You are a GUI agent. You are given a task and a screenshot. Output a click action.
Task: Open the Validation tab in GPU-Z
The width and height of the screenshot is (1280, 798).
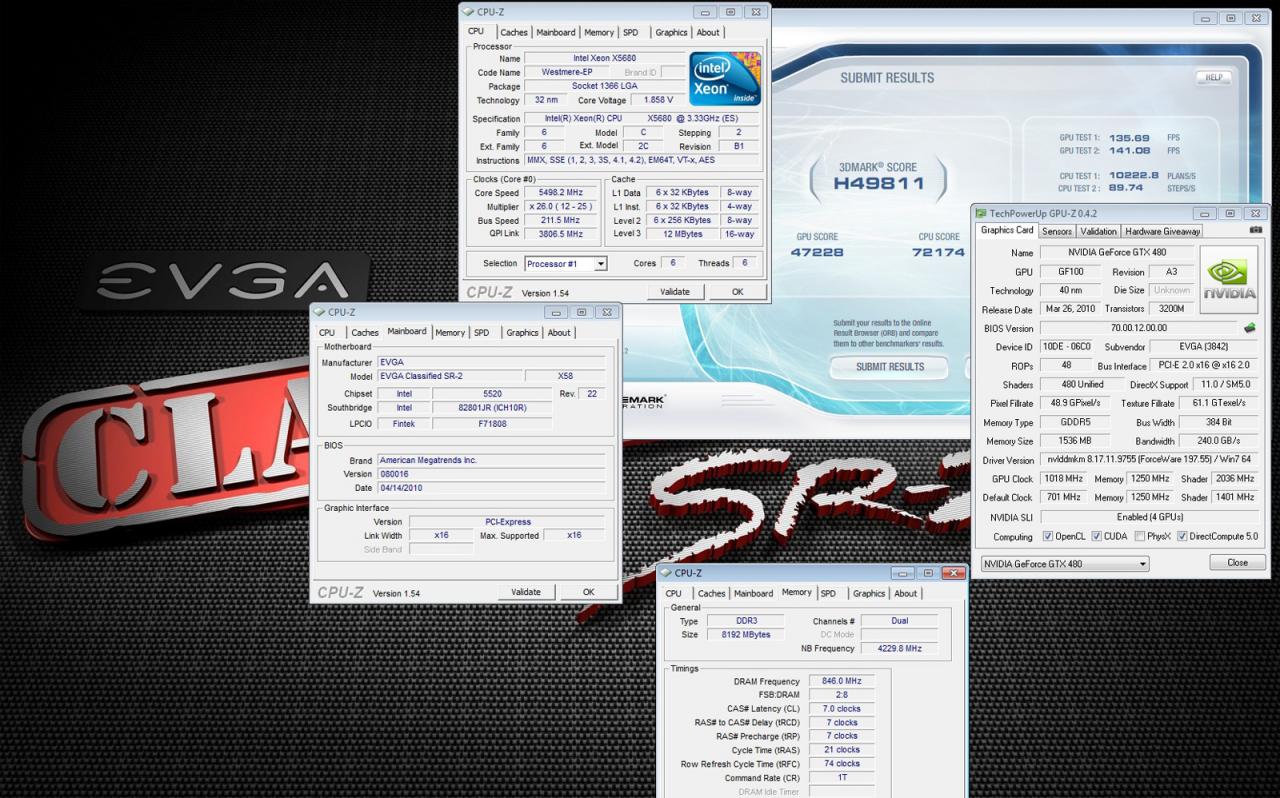pyautogui.click(x=1098, y=231)
